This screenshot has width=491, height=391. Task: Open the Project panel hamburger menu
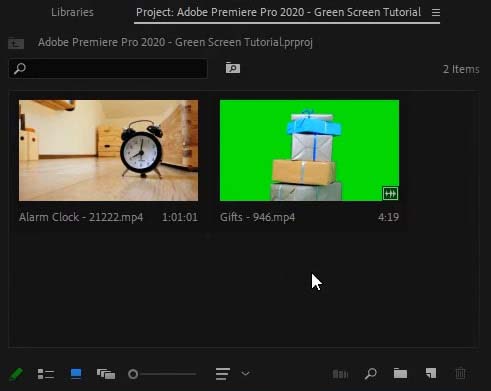coord(436,13)
